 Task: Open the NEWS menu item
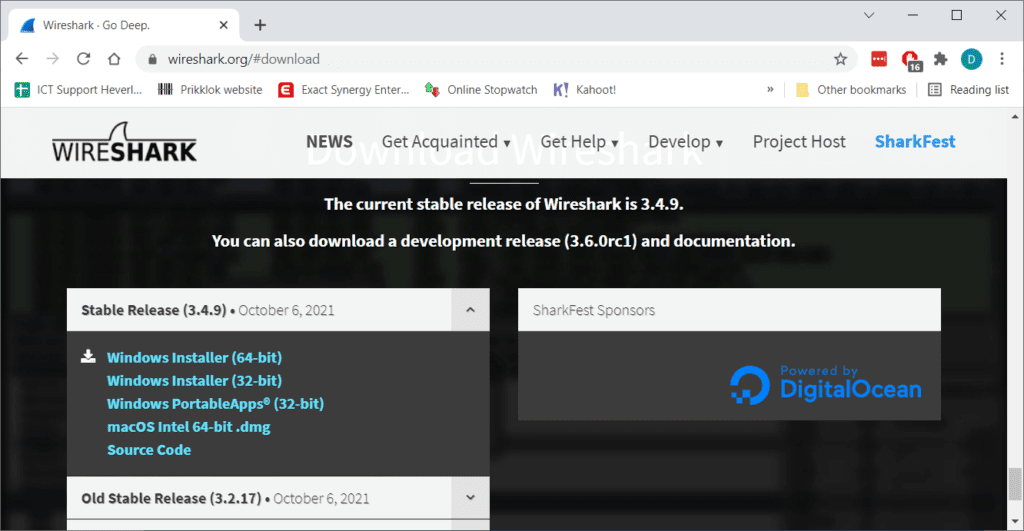[x=329, y=142]
